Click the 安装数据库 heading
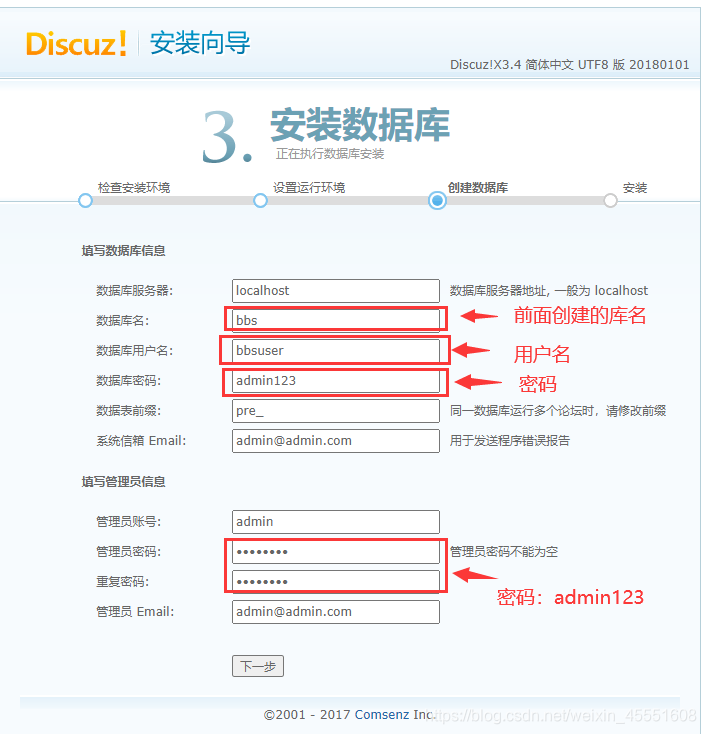The width and height of the screenshot is (706, 734). click(360, 125)
